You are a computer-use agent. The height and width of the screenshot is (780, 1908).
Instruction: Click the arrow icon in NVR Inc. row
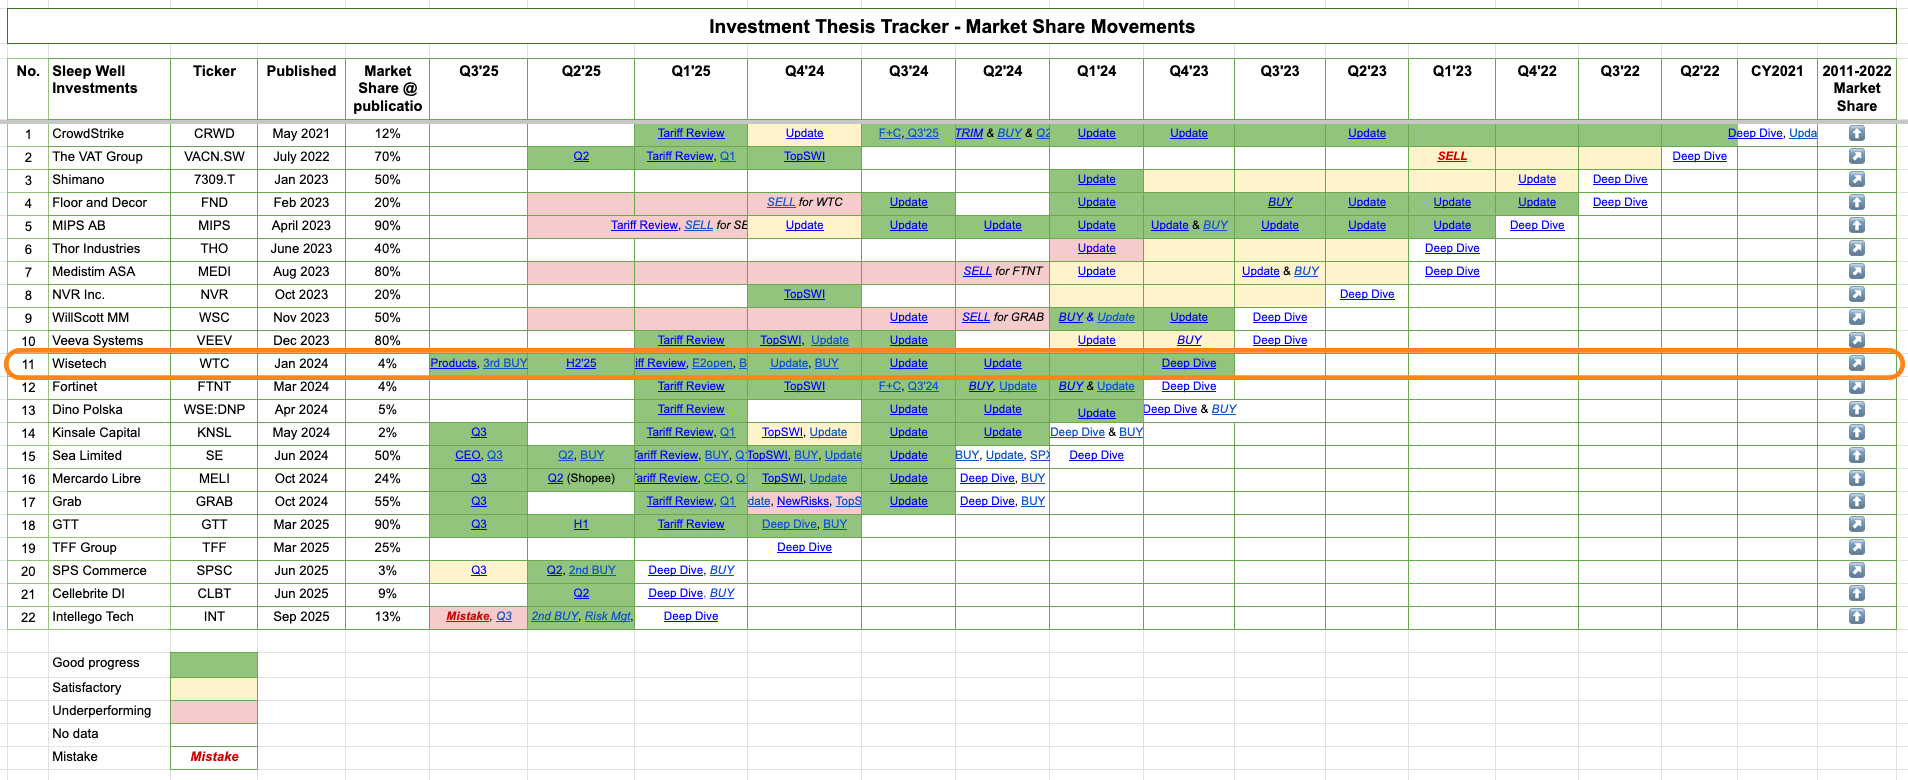click(x=1856, y=294)
